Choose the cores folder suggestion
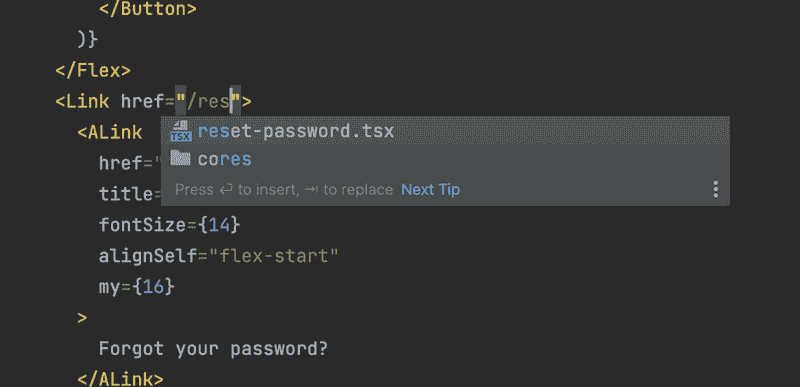 pos(445,159)
